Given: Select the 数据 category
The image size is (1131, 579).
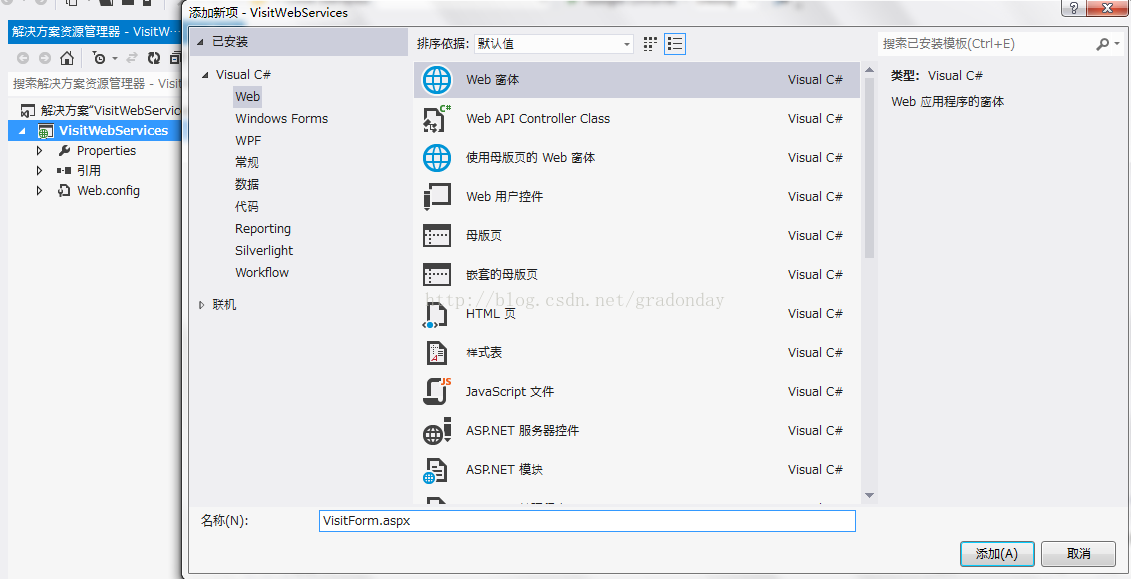Looking at the screenshot, I should coord(247,185).
